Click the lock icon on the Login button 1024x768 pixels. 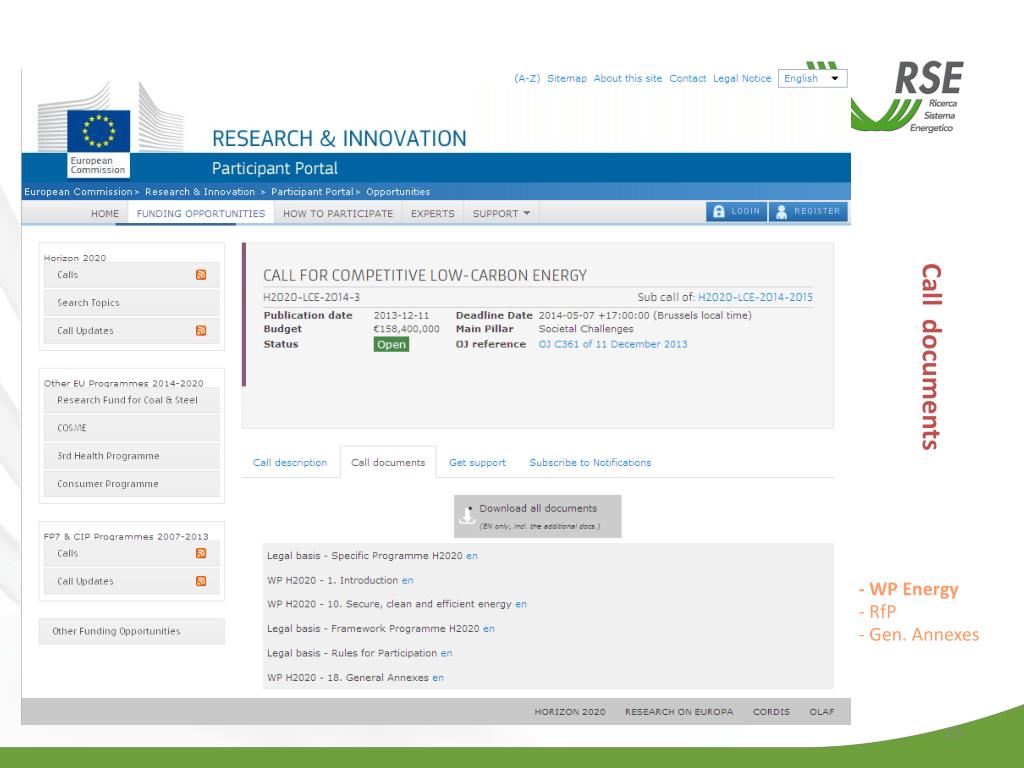(x=719, y=212)
